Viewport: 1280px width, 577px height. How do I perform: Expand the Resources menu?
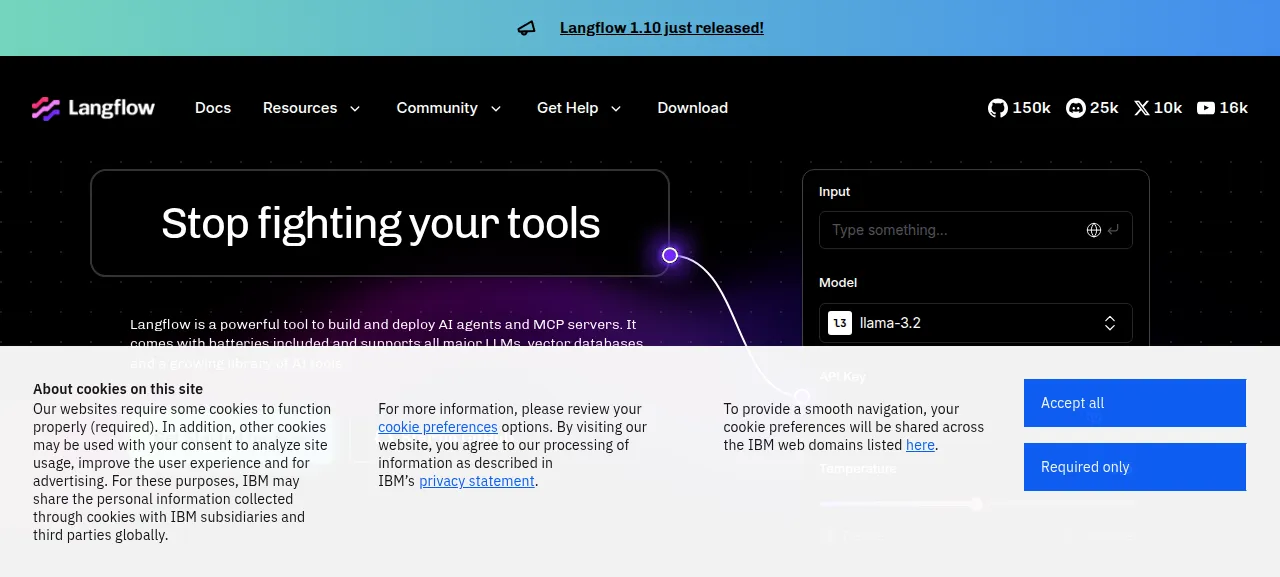click(312, 108)
